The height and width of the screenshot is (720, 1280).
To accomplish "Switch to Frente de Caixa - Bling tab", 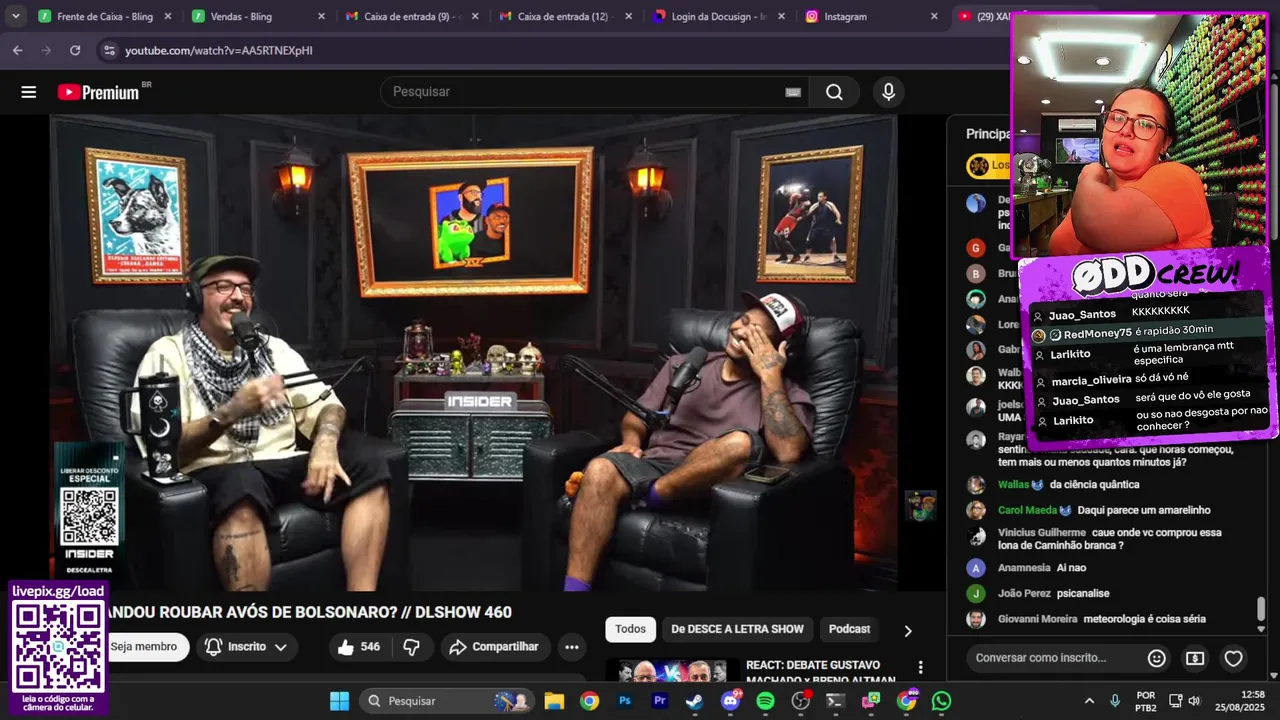I will pos(105,16).
